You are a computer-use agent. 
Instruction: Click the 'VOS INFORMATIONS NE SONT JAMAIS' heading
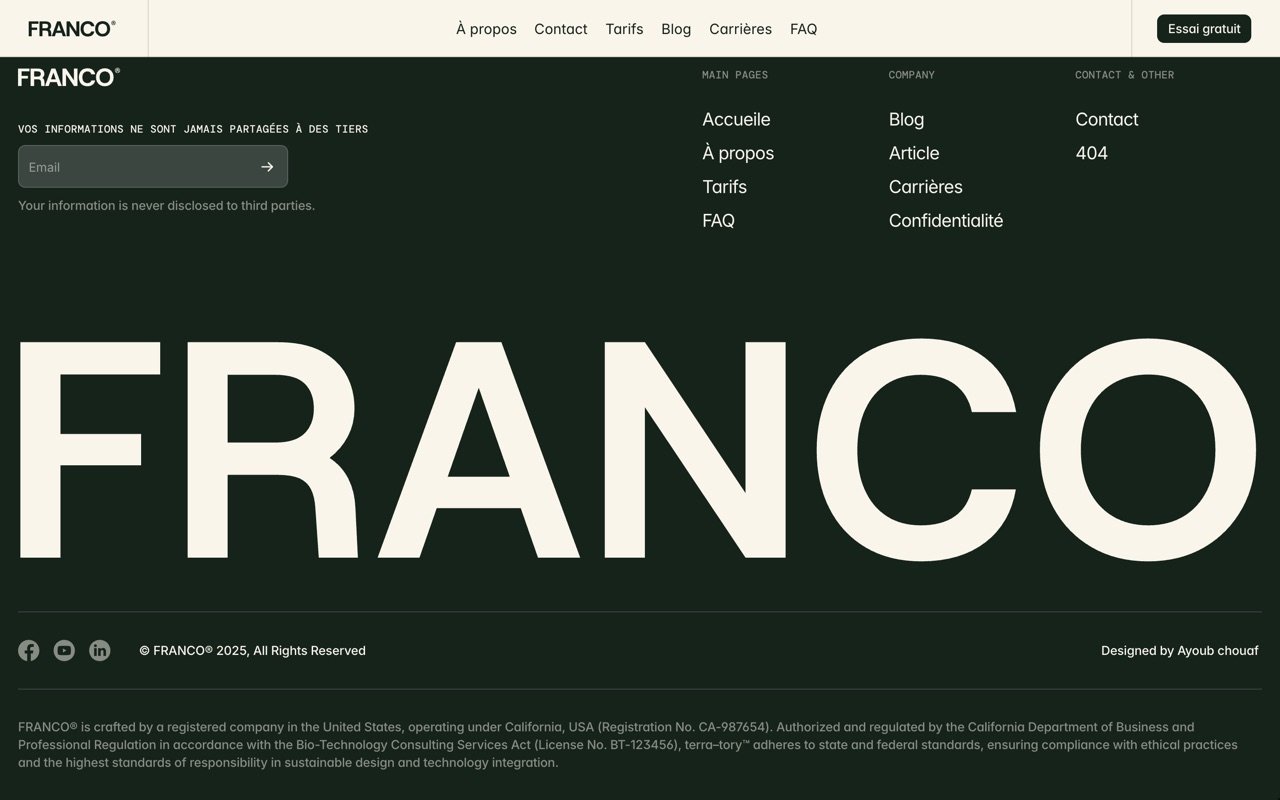click(193, 129)
